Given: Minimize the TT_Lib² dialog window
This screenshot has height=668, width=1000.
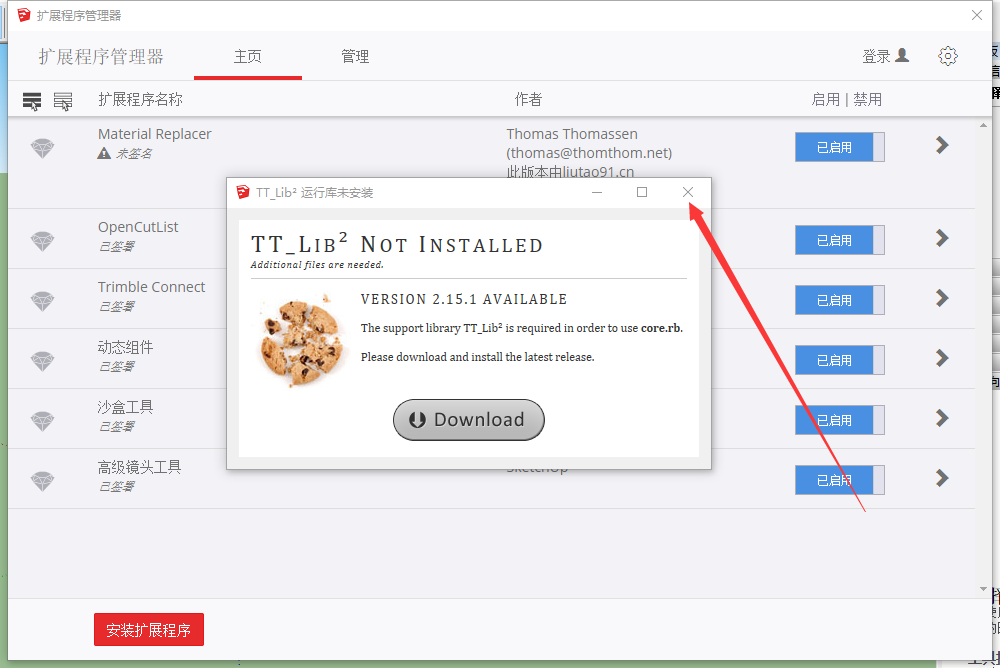Looking at the screenshot, I should pyautogui.click(x=597, y=192).
